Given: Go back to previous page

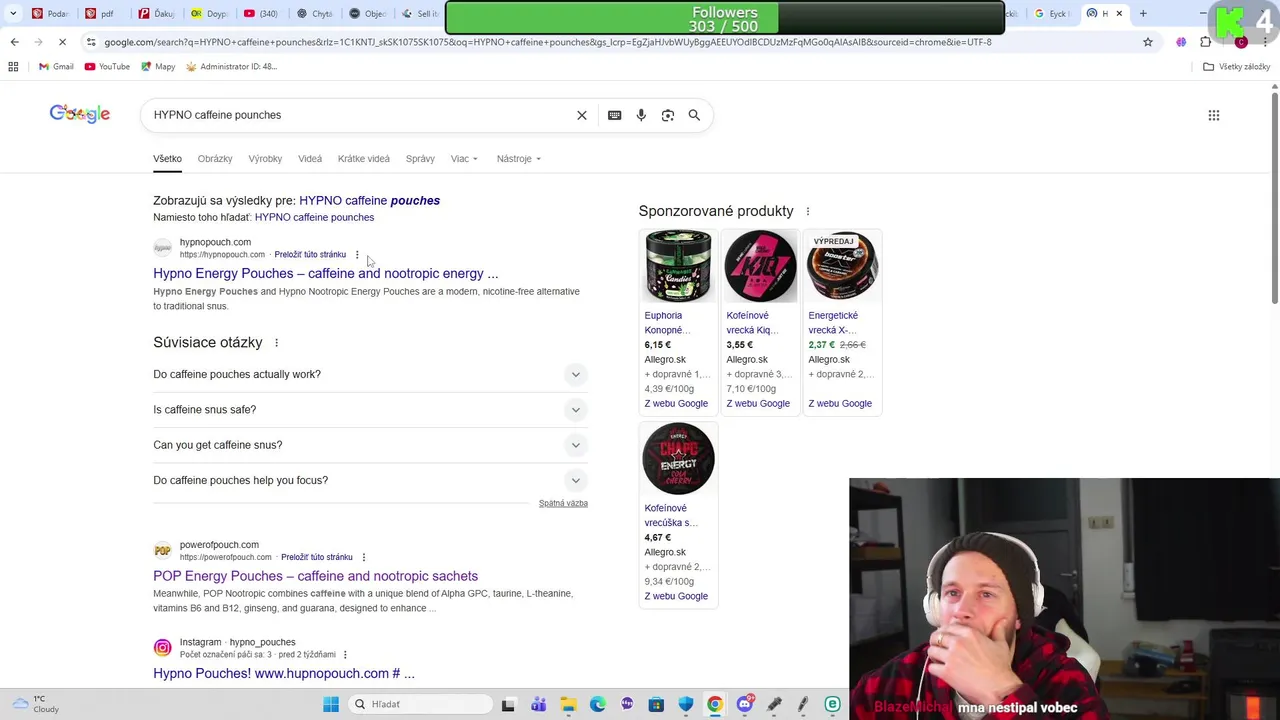Looking at the screenshot, I should 14,42.
